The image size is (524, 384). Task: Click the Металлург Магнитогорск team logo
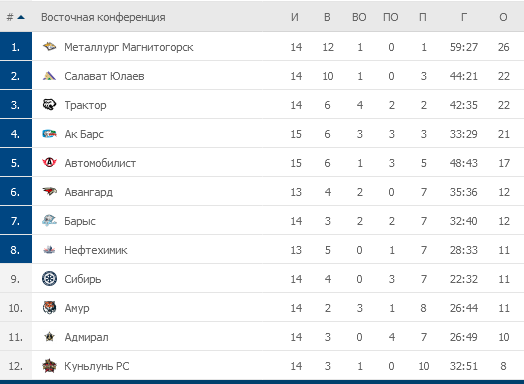tap(49, 47)
